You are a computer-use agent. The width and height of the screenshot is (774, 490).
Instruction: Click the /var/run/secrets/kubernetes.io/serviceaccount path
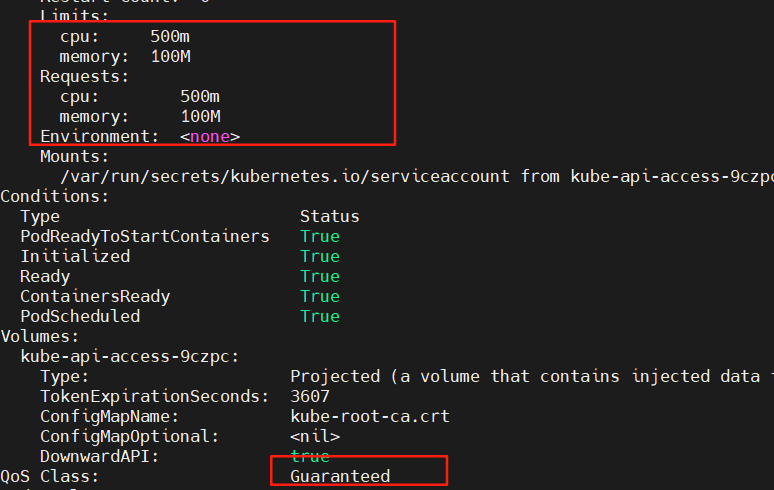tap(285, 176)
